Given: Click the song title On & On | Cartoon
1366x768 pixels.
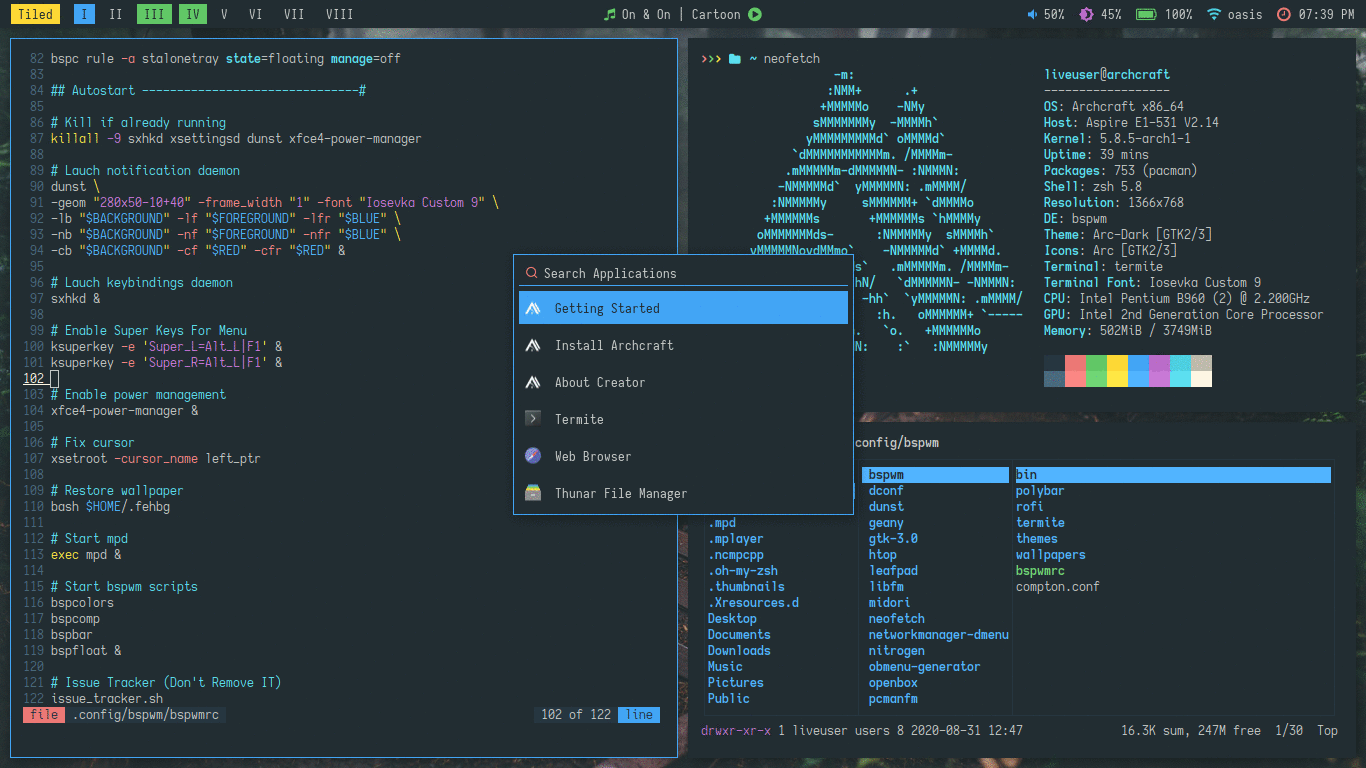Looking at the screenshot, I should point(681,14).
